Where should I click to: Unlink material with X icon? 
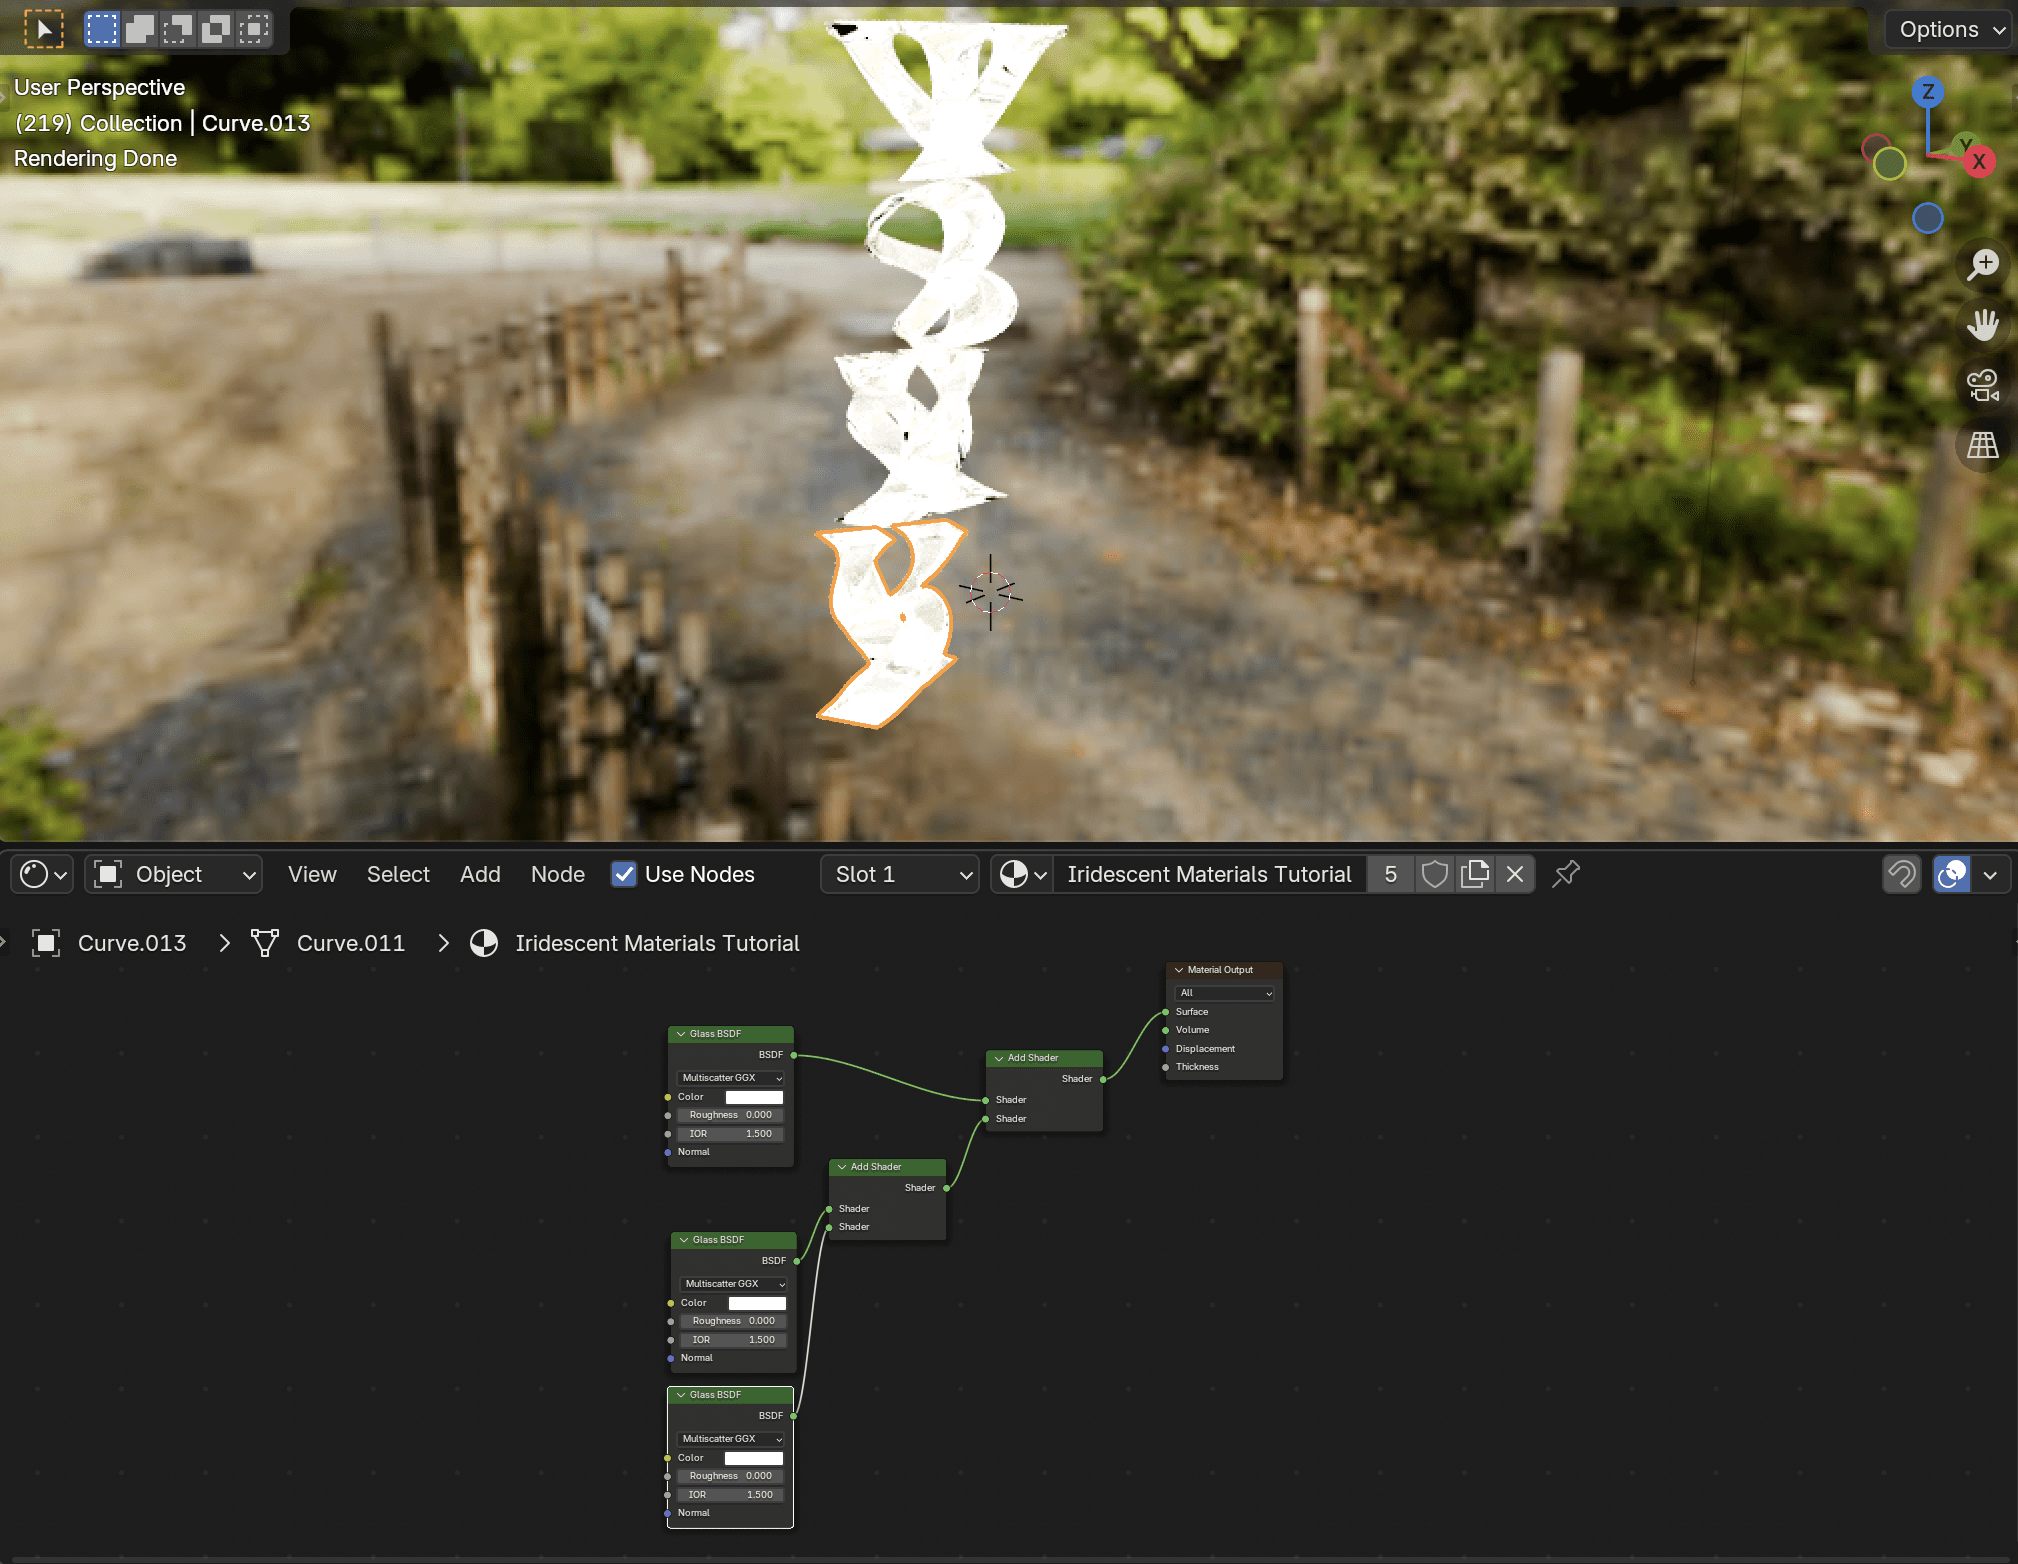(x=1515, y=874)
